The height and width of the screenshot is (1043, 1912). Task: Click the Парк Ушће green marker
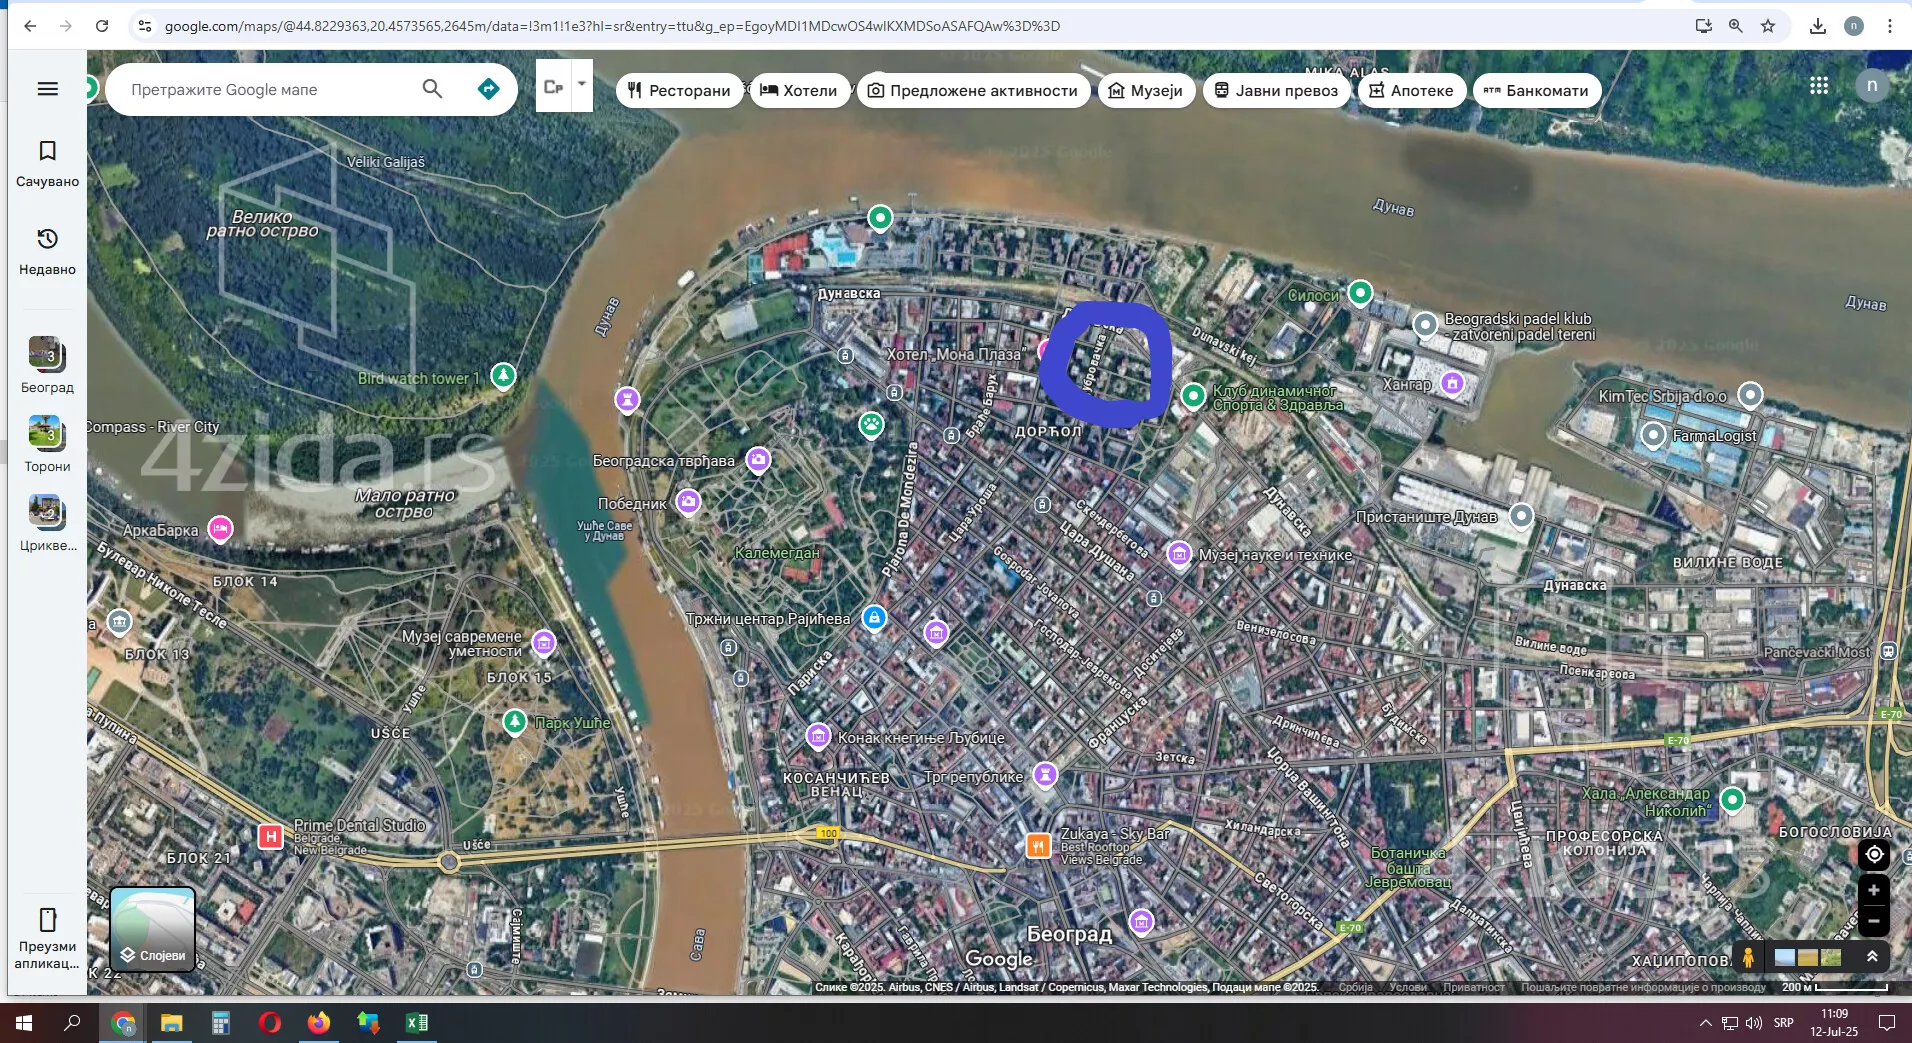[x=514, y=721]
